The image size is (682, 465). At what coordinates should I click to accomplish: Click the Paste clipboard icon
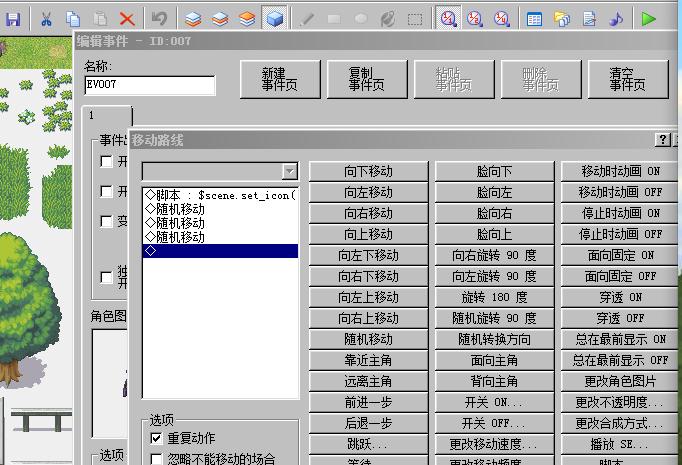[100, 19]
